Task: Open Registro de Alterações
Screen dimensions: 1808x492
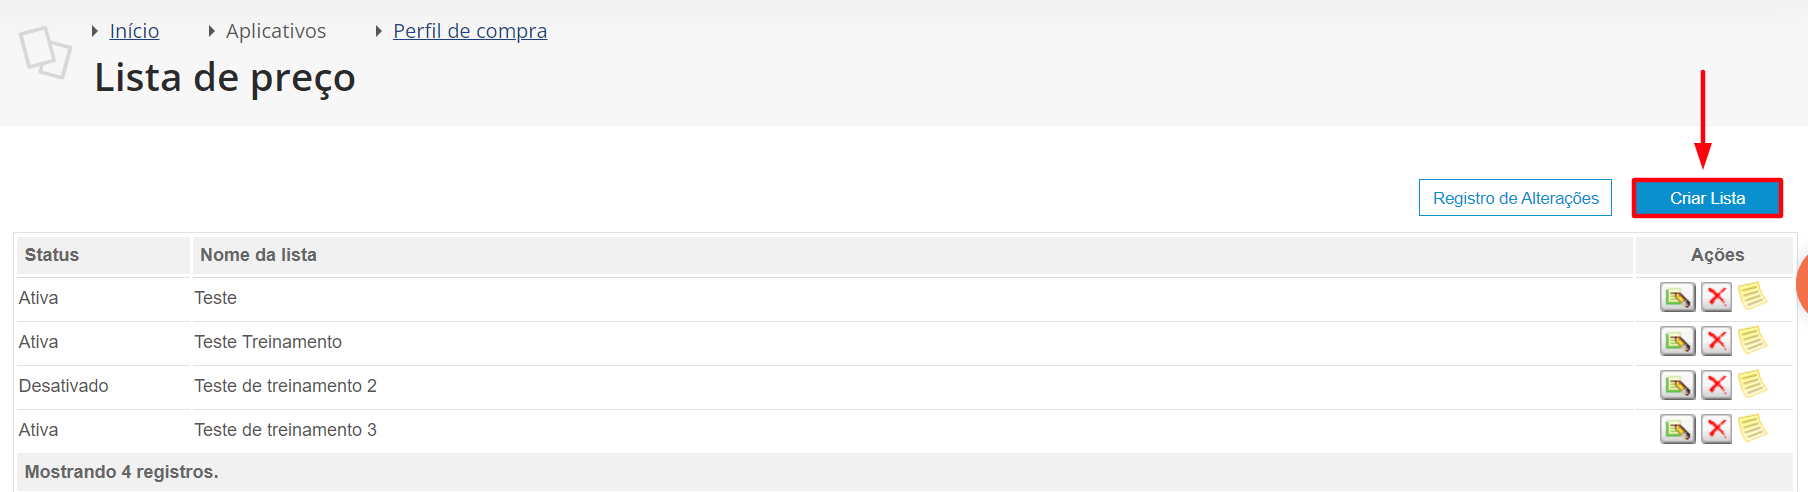Action: tap(1515, 198)
